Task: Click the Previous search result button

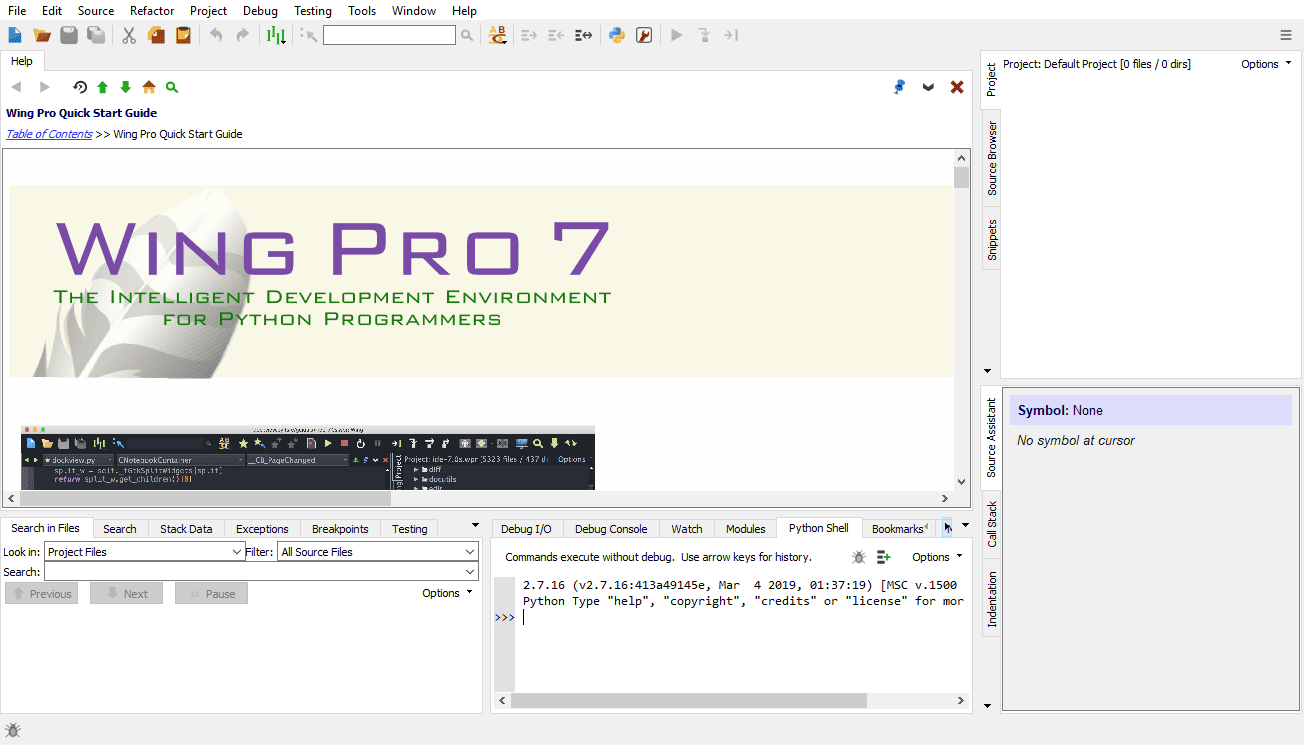Action: tap(42, 593)
